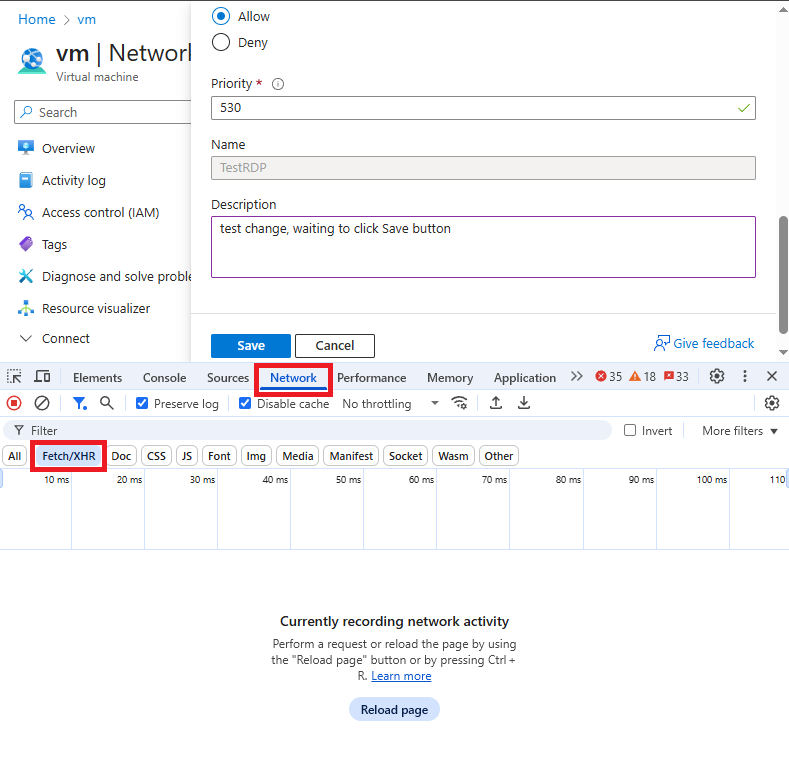Click the Description text area
The height and width of the screenshot is (782, 789).
[x=483, y=247]
